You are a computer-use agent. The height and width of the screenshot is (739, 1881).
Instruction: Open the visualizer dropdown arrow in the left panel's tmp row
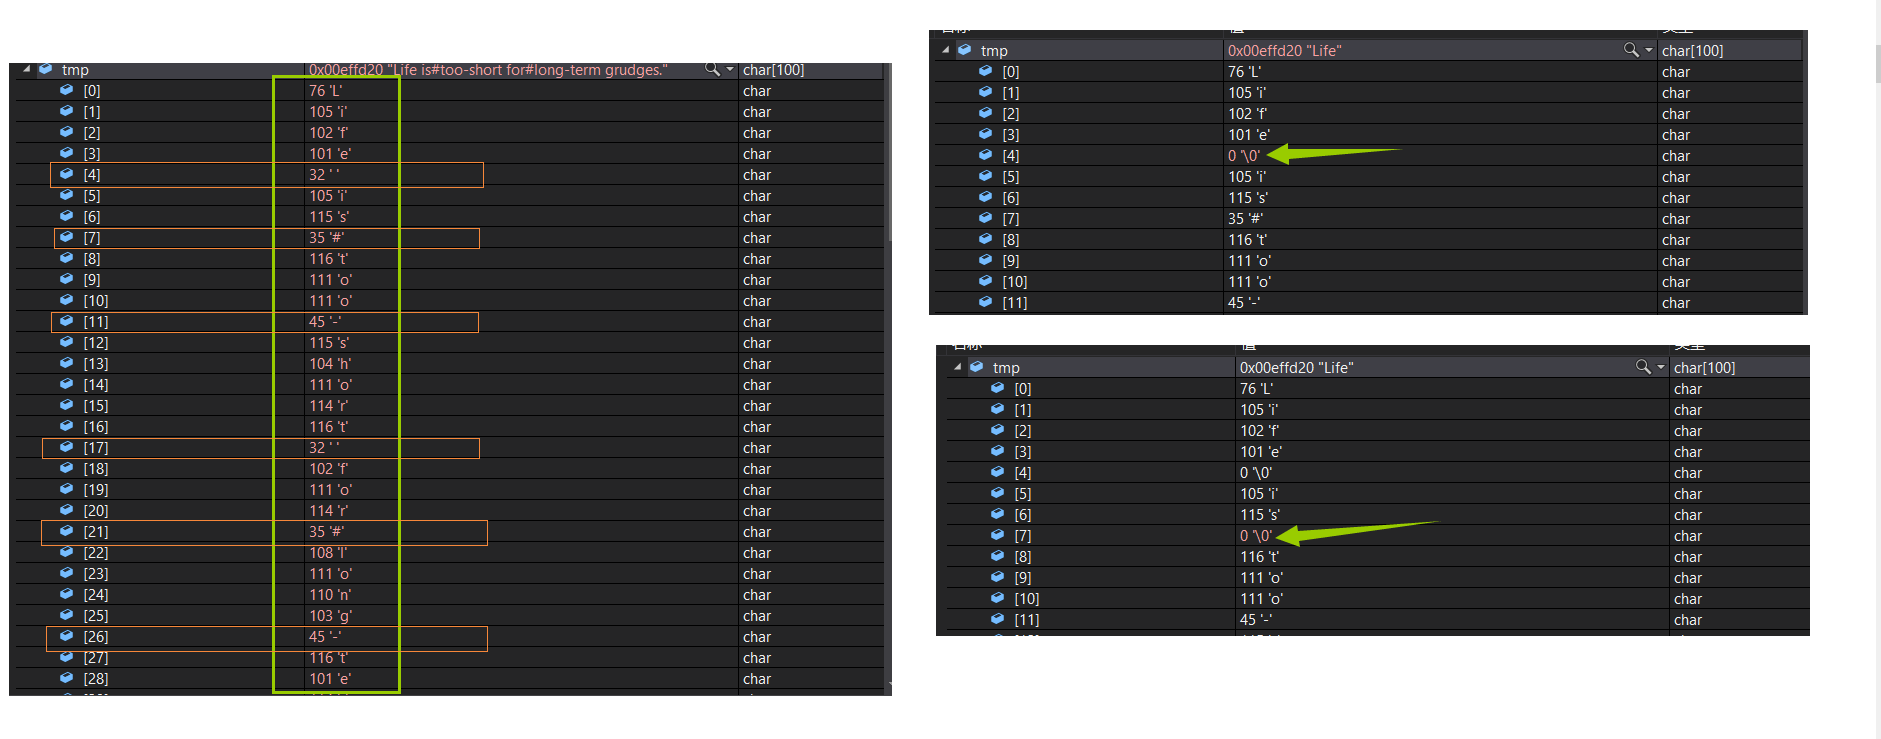click(x=730, y=70)
